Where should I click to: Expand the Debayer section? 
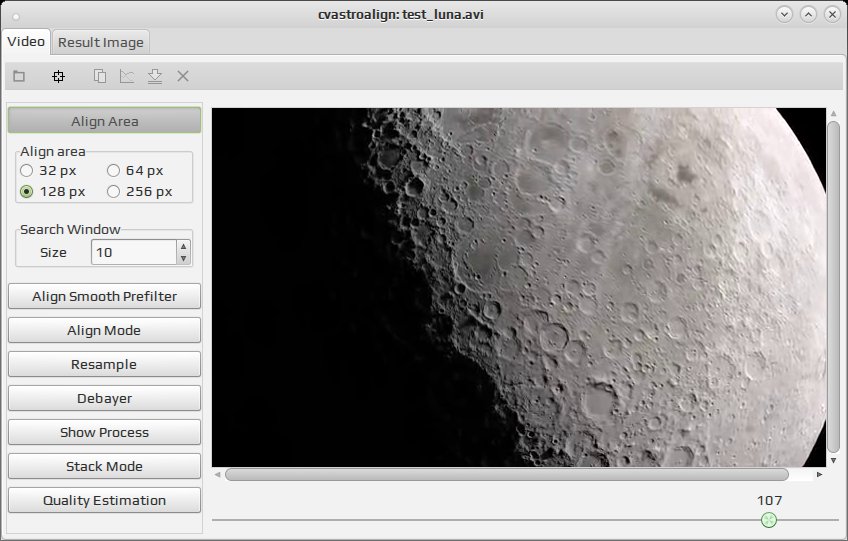[x=104, y=399]
